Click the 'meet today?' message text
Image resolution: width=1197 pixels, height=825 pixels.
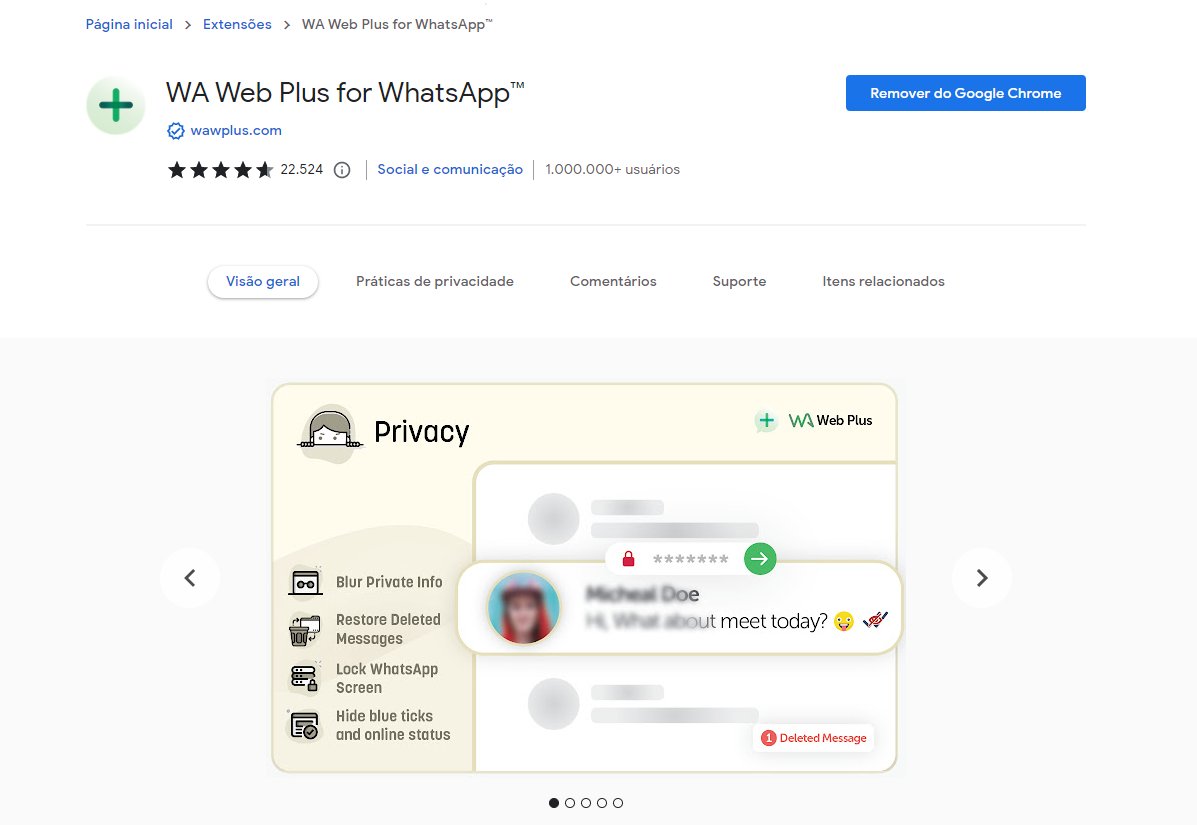(x=773, y=621)
